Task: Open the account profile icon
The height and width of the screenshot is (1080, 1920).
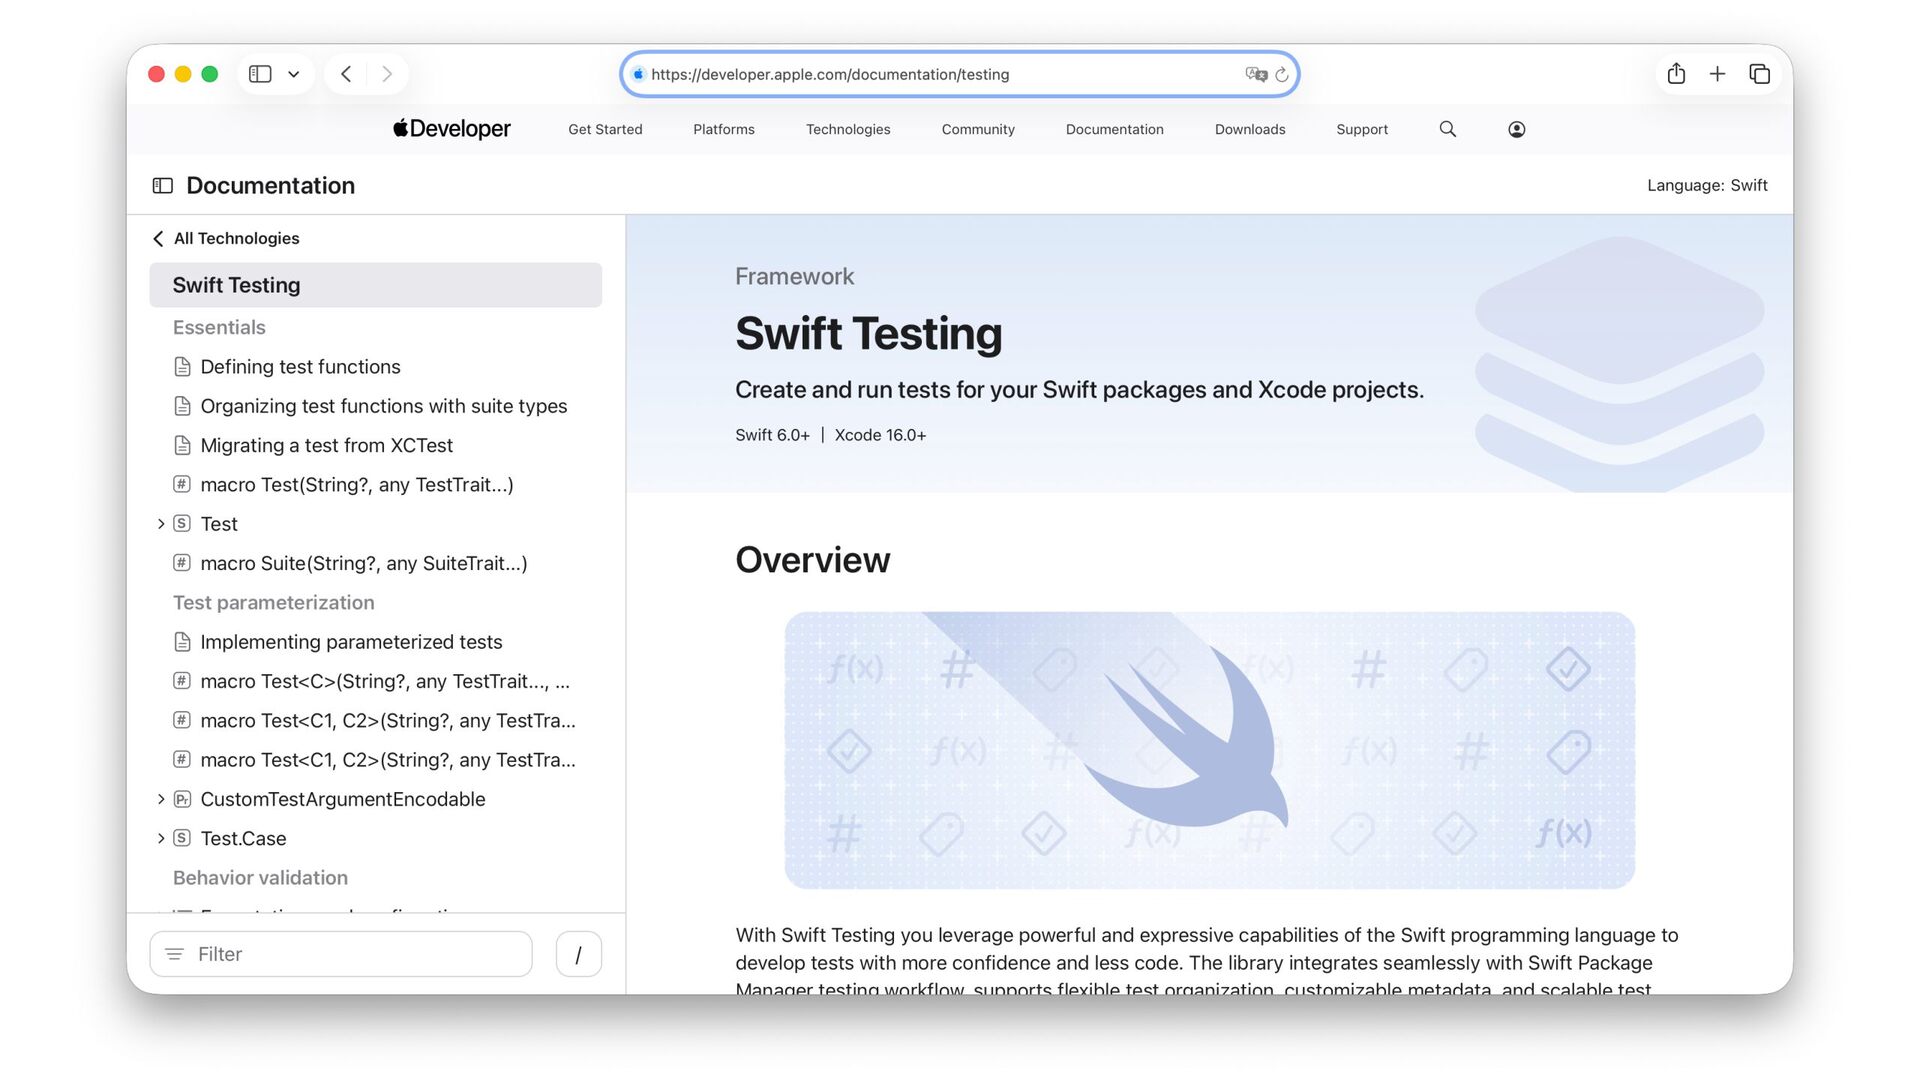Action: click(1516, 129)
